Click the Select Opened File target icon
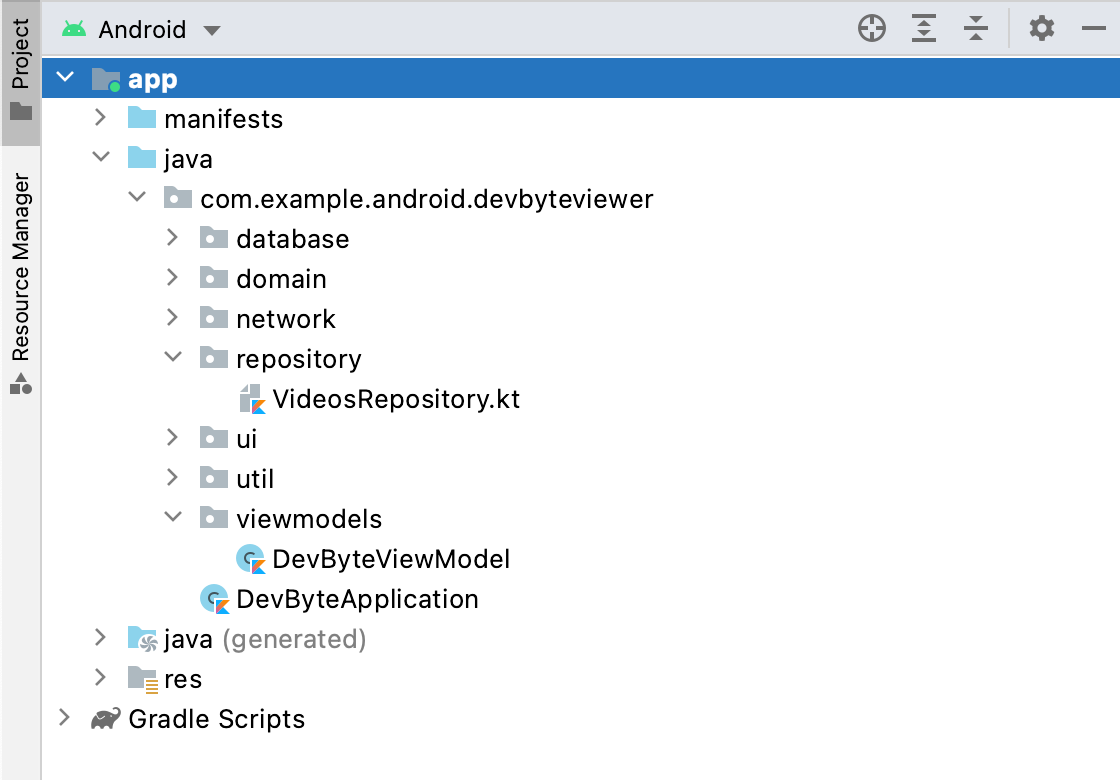Image resolution: width=1120 pixels, height=780 pixels. [x=871, y=28]
